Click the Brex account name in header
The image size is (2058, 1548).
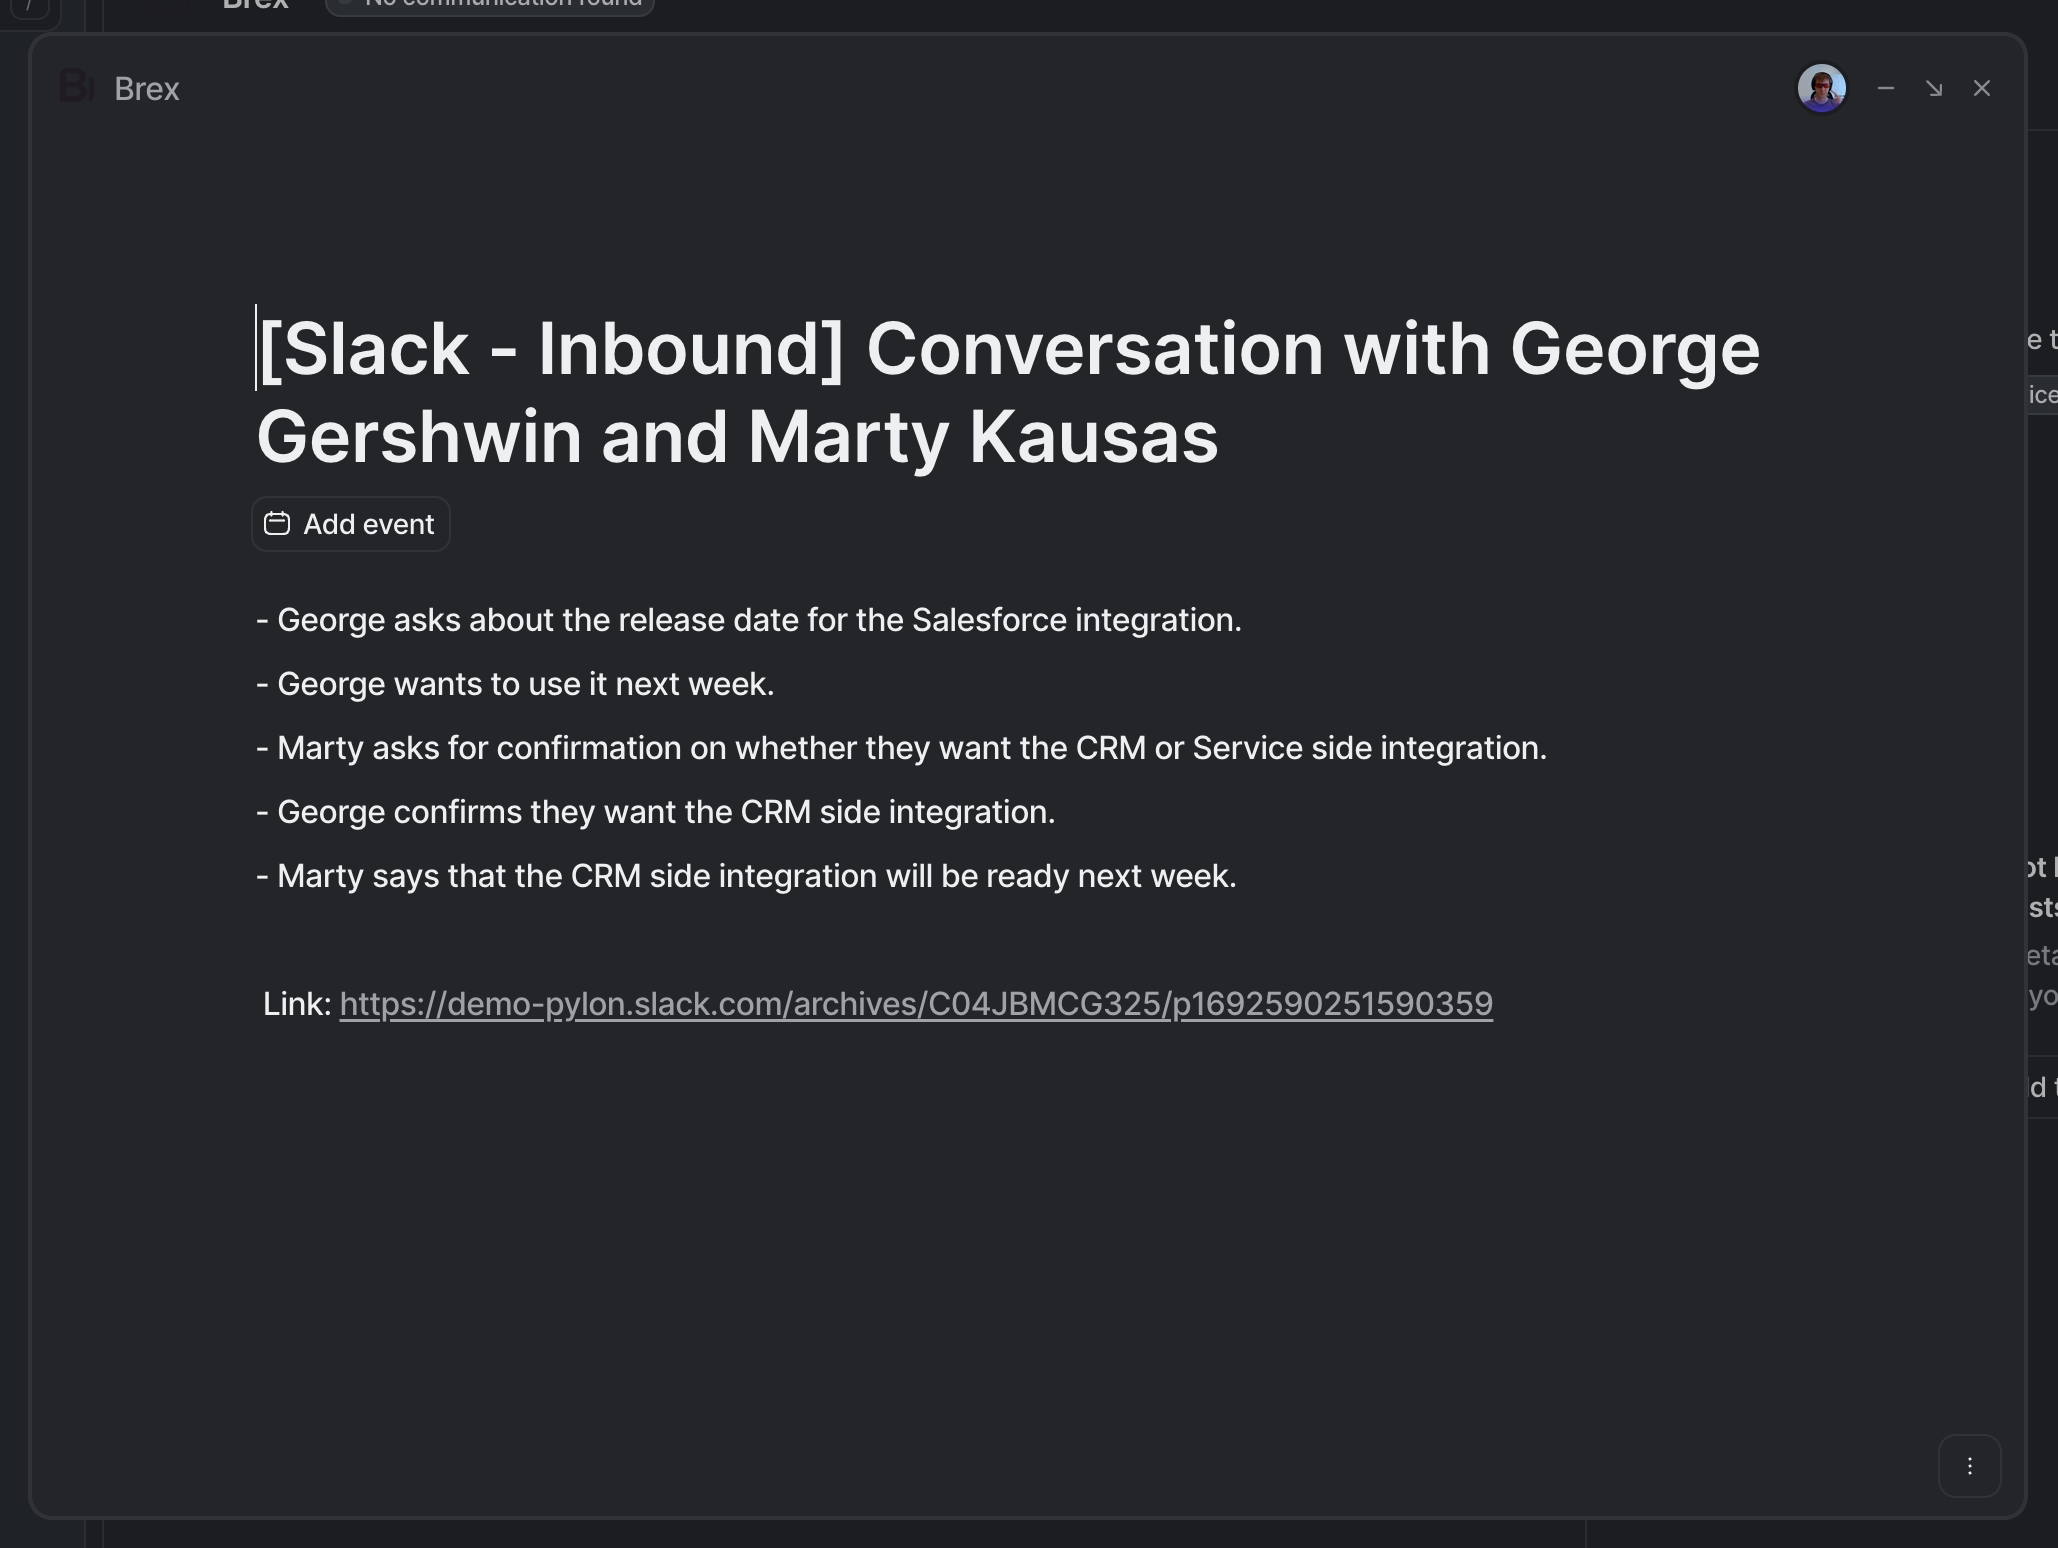[x=147, y=89]
